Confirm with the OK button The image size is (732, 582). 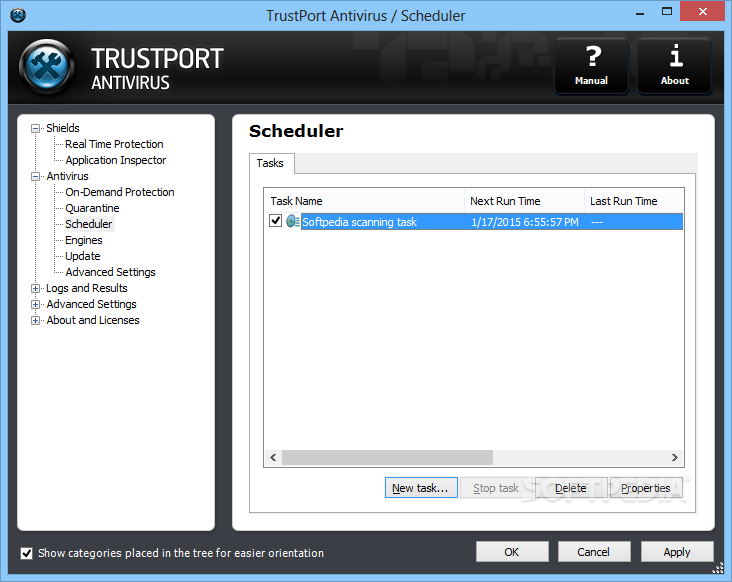[512, 552]
